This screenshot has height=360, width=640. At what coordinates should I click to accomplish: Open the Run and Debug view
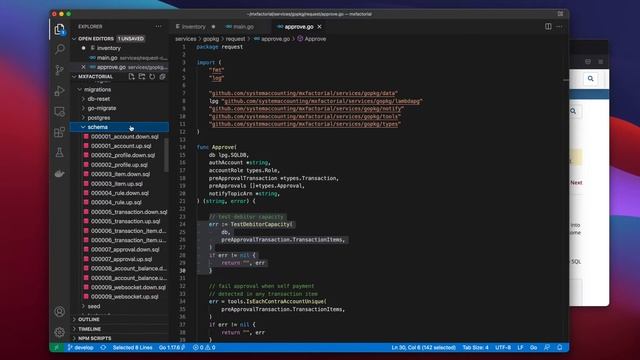(x=60, y=91)
